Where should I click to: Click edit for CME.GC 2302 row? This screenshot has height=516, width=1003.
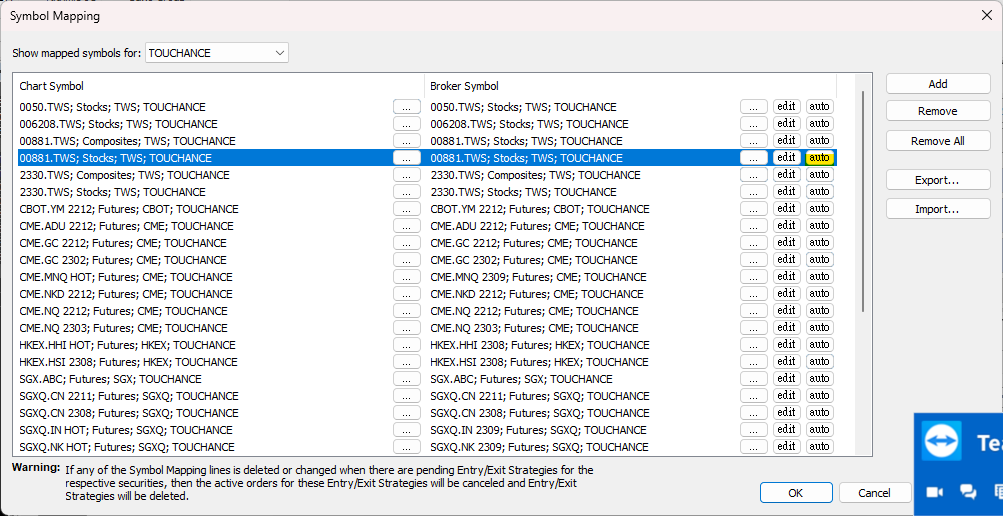click(786, 260)
